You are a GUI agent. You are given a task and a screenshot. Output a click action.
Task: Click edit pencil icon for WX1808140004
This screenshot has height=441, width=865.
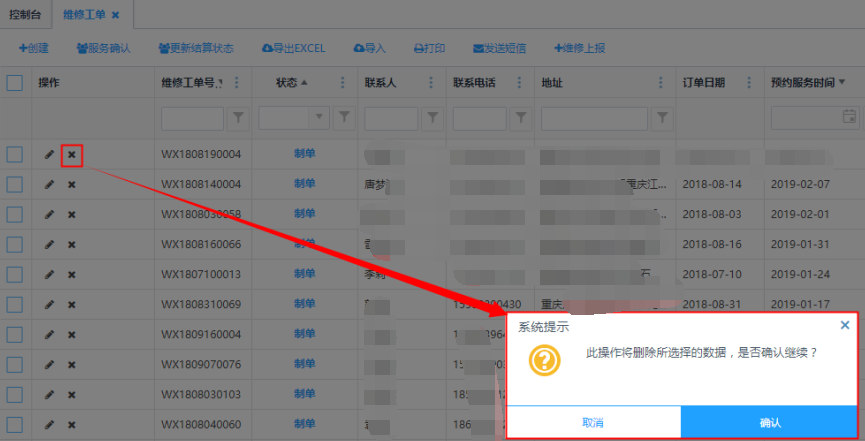[x=49, y=185]
